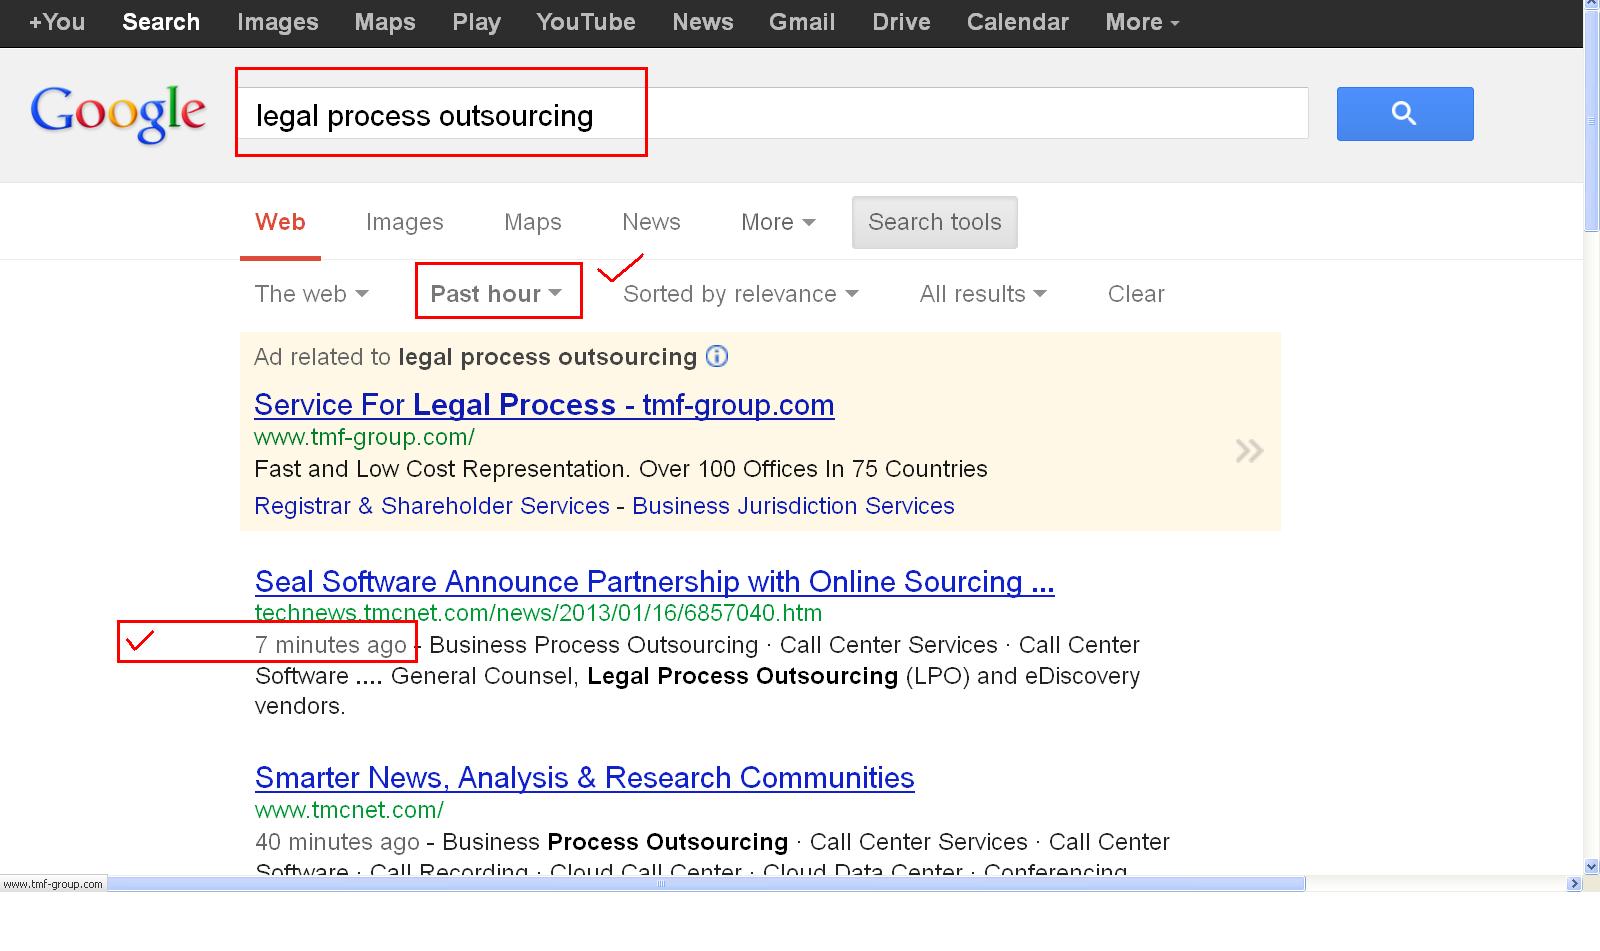Open YouTube in the top bar

coord(586,22)
